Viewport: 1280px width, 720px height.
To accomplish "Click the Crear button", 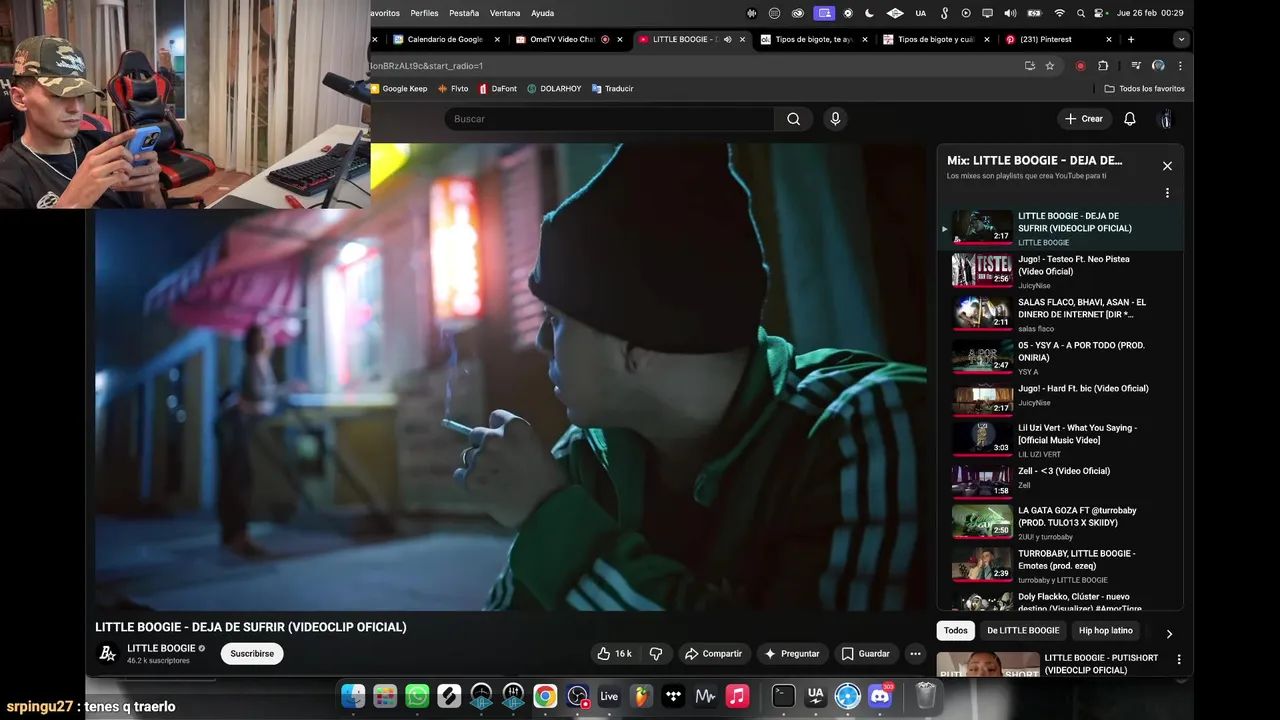I will click(x=1084, y=119).
